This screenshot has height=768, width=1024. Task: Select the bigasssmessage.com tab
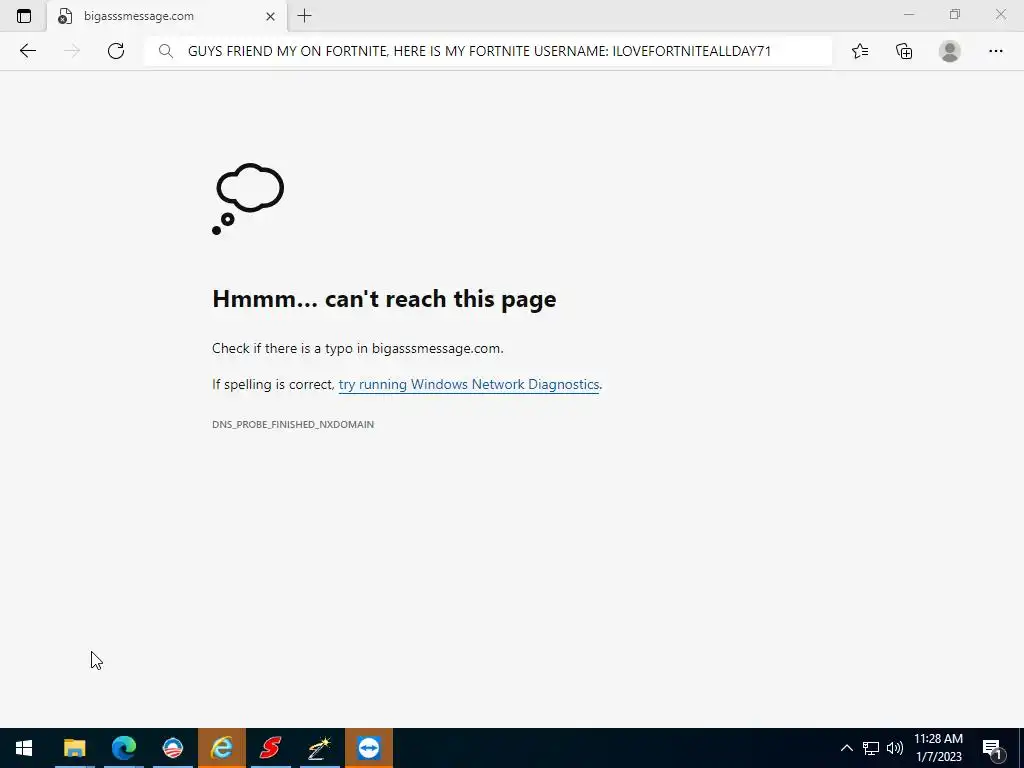tap(167, 16)
